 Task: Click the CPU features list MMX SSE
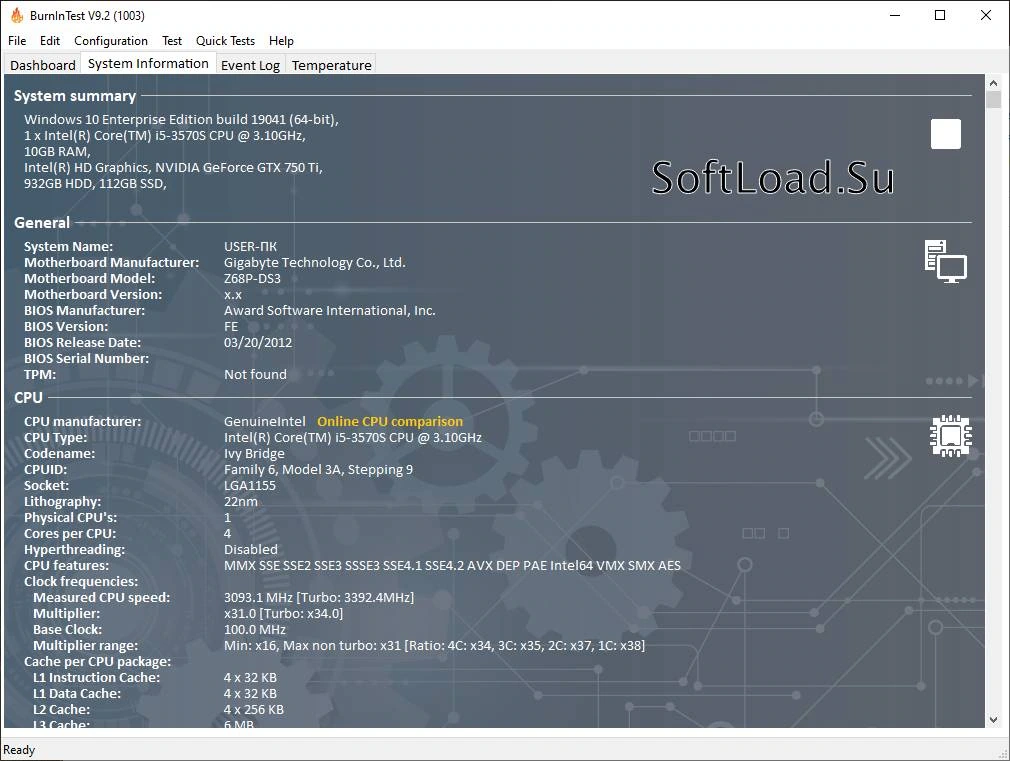452,566
